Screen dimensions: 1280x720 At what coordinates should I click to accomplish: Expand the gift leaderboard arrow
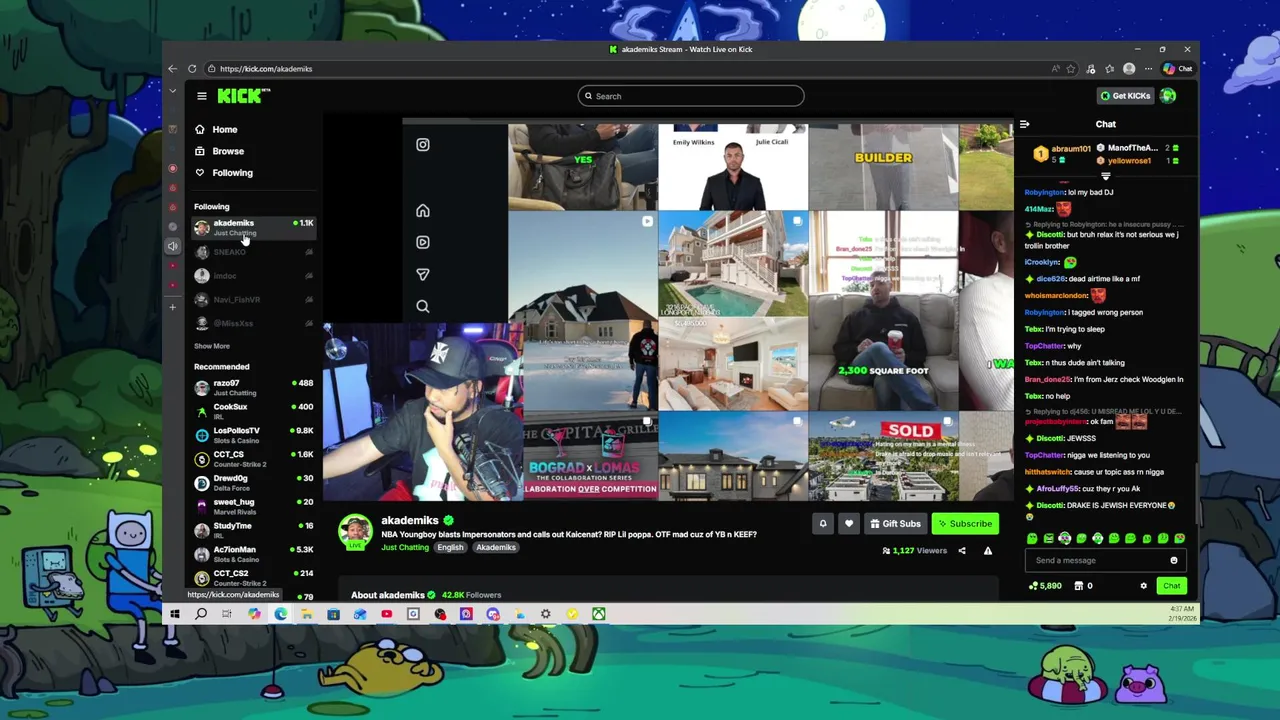[1105, 176]
